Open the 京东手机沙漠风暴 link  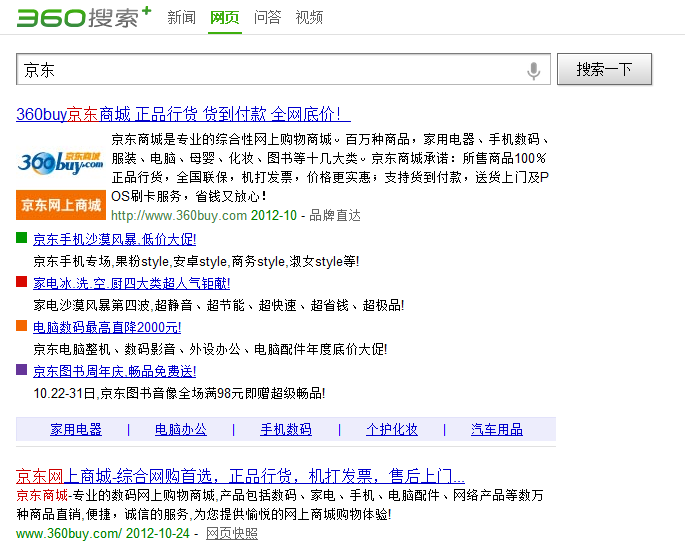pos(114,239)
